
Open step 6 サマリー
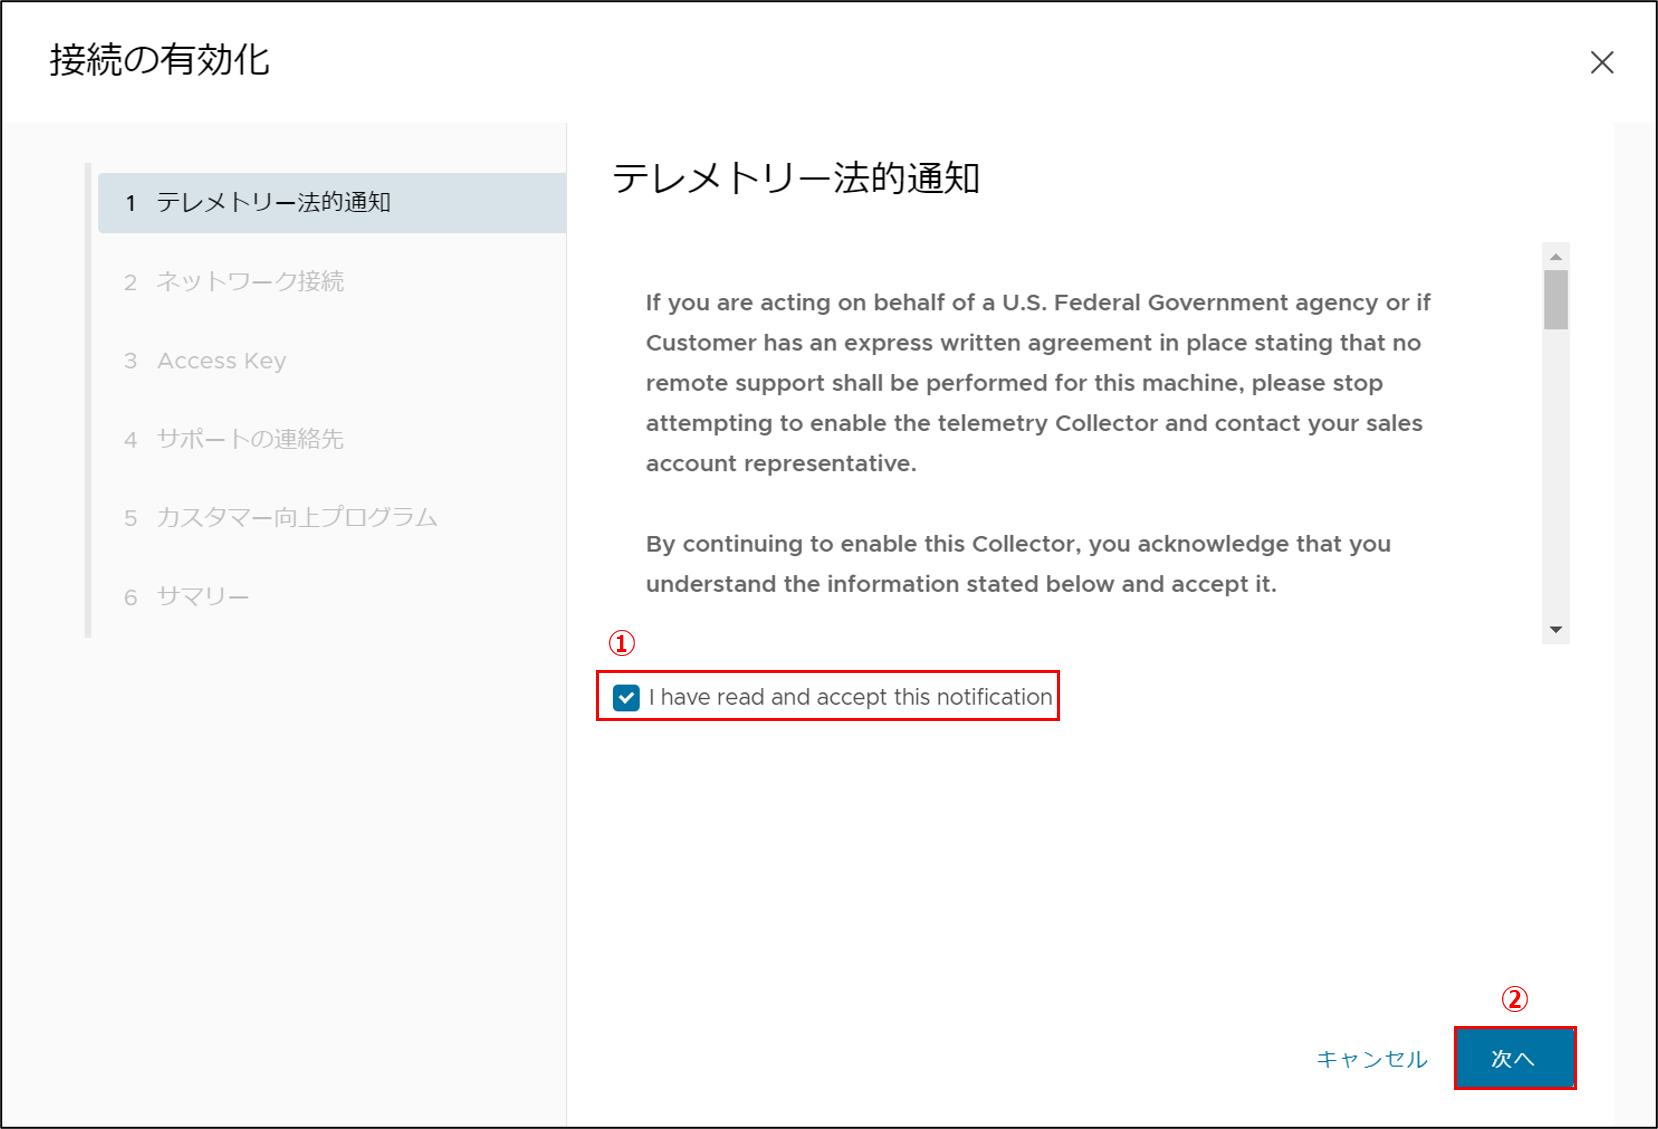click(202, 597)
